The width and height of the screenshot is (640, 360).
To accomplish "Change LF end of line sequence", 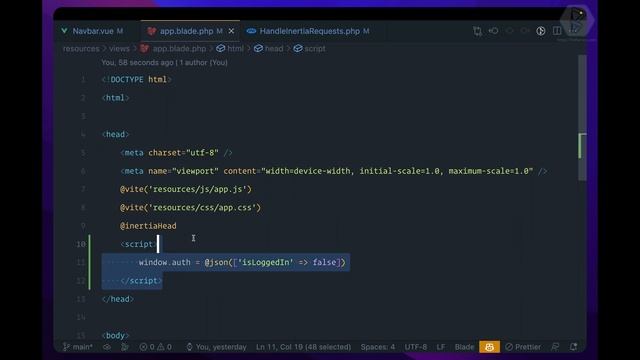I will pyautogui.click(x=441, y=347).
